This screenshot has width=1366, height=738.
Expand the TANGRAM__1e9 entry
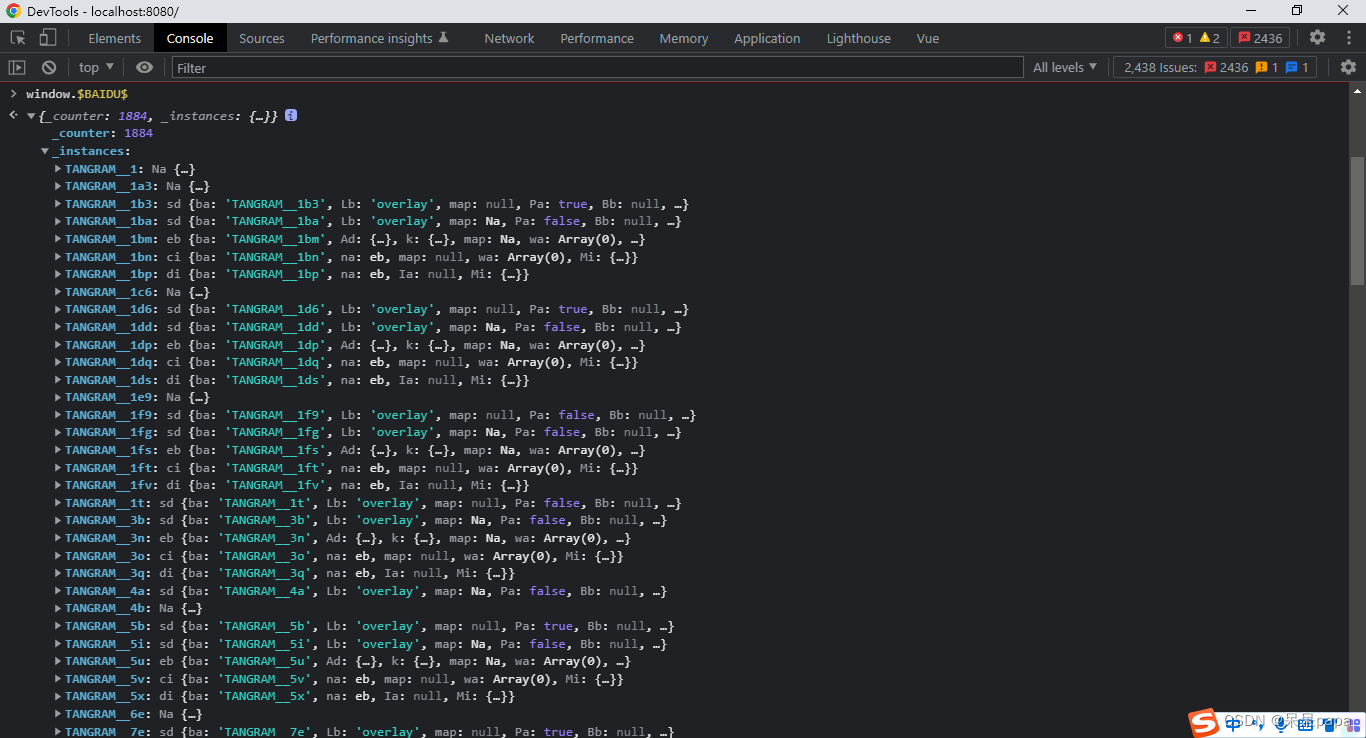click(x=58, y=397)
